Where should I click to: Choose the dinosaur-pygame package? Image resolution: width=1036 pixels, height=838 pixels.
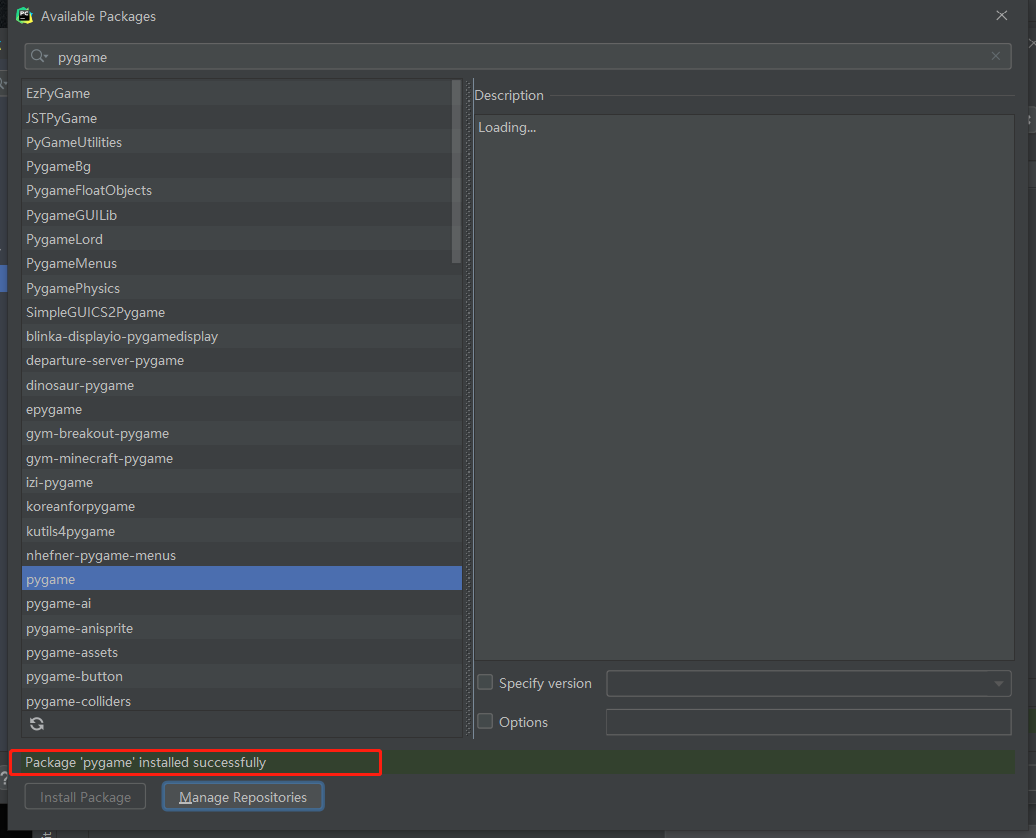point(242,385)
